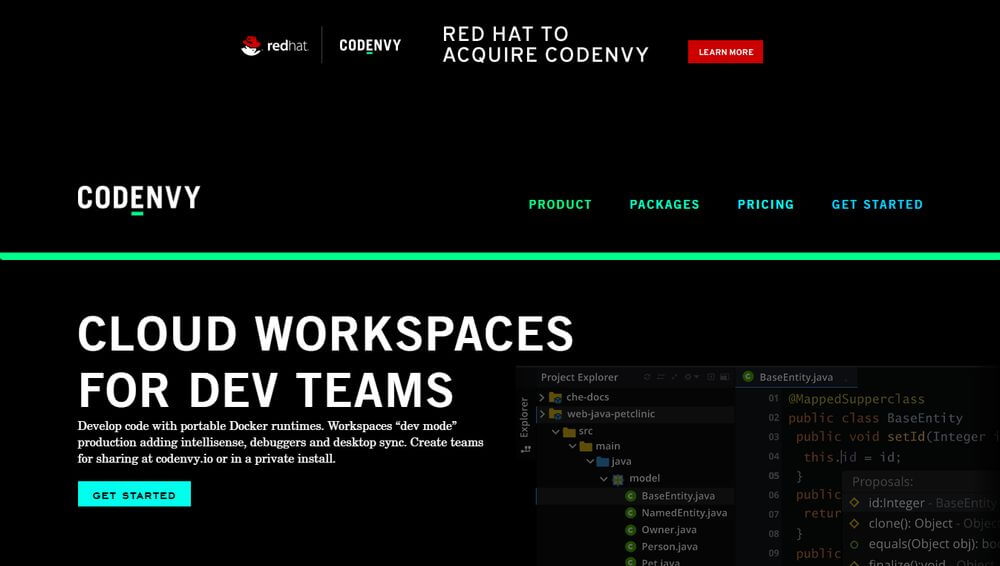Click class icon on BaseEntity.java tab
Image resolution: width=1000 pixels, height=566 pixels.
[x=748, y=377]
